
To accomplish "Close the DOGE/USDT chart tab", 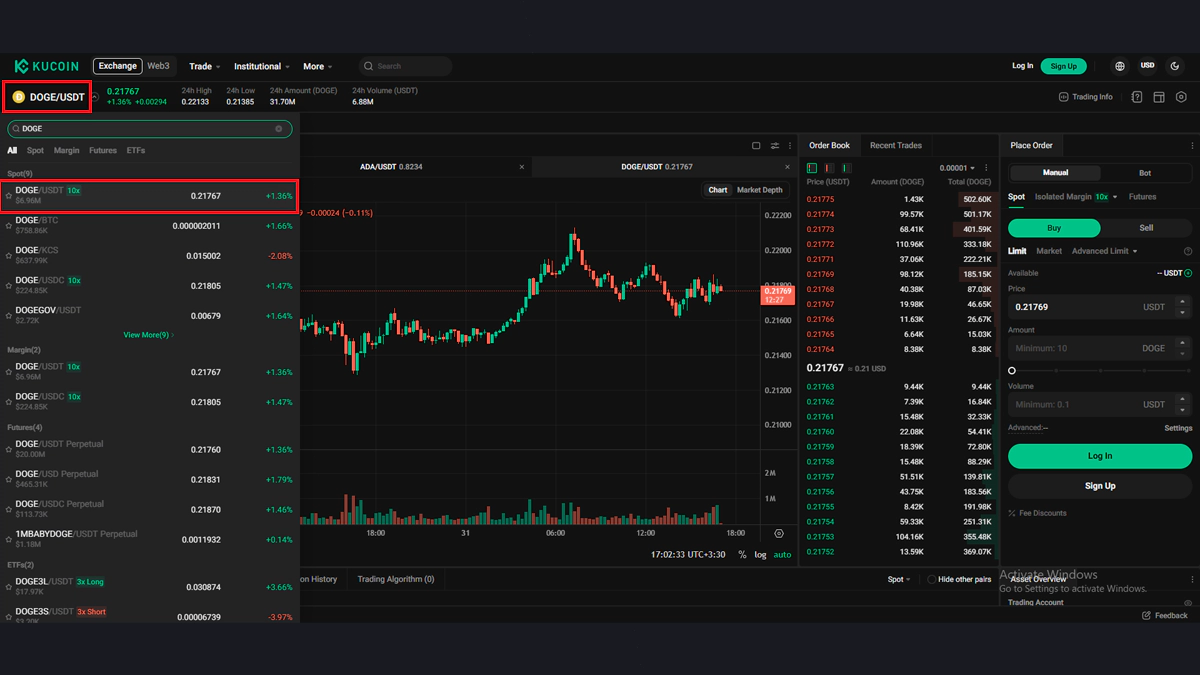I will point(788,167).
